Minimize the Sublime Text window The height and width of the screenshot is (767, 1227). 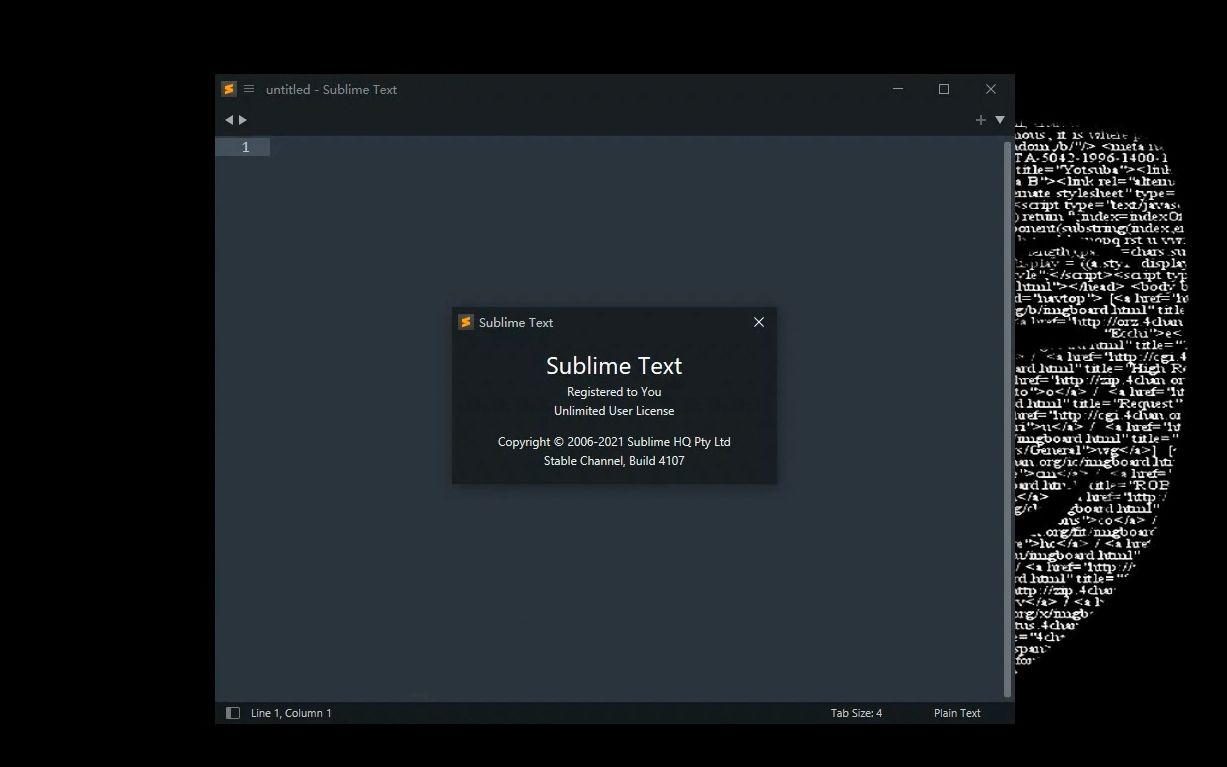898,89
